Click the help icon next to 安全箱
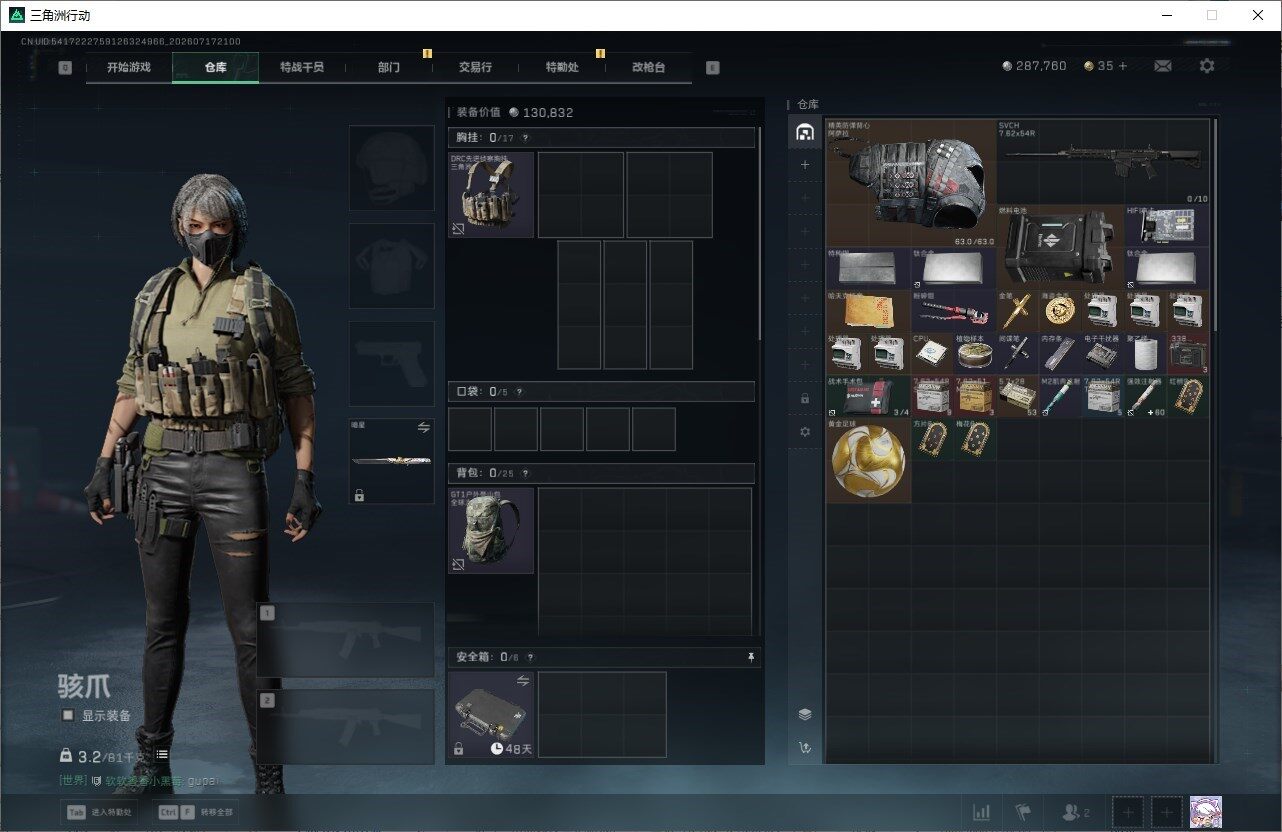 [x=531, y=657]
